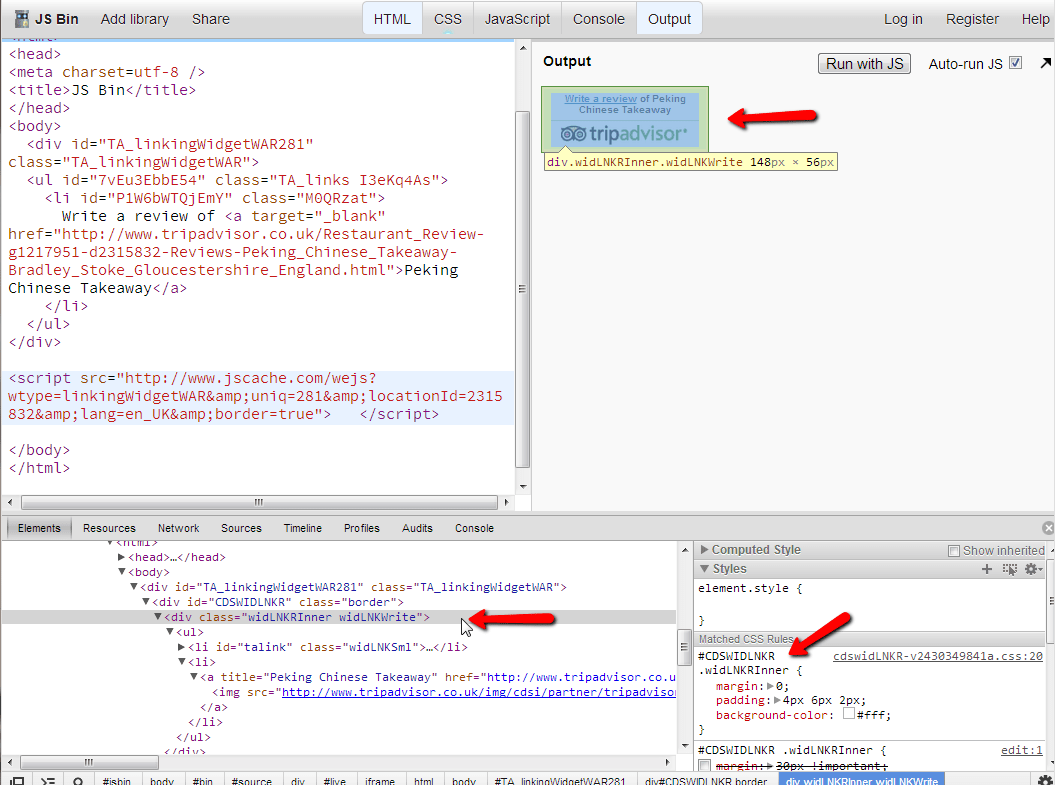
Task: Toggle element state icon in Styles header
Action: 1009,569
